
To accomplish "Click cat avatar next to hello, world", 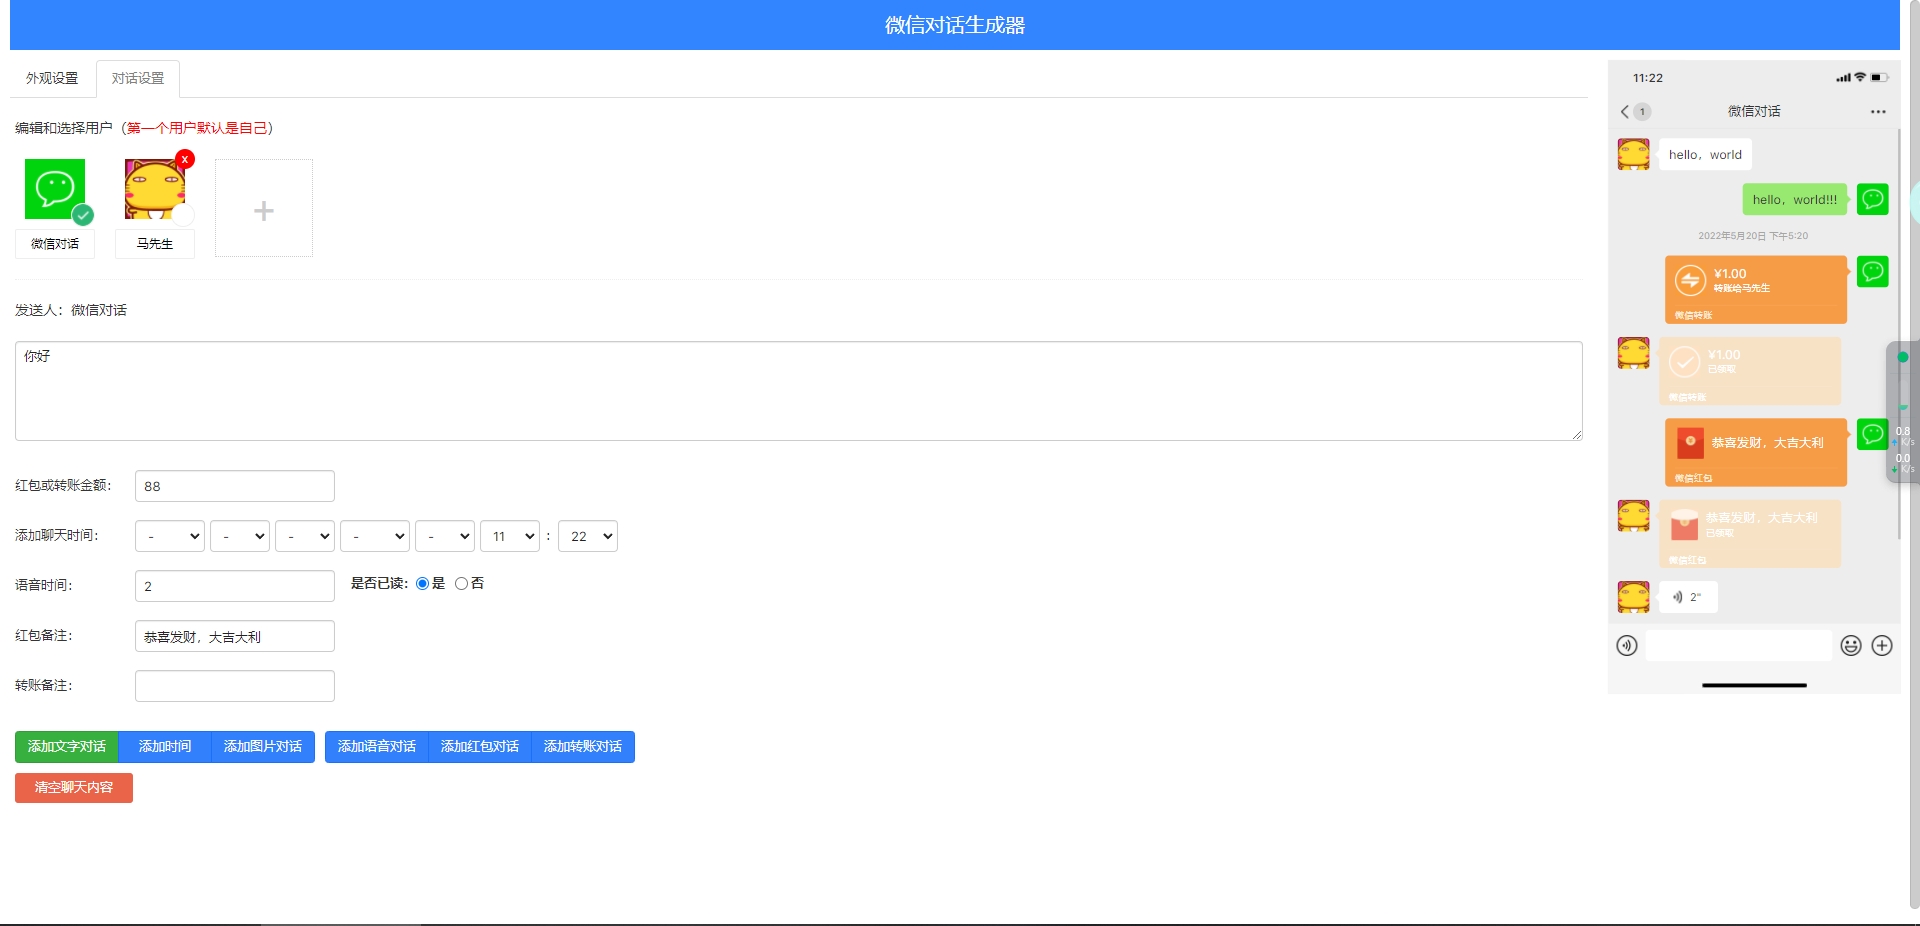I will (x=1634, y=154).
